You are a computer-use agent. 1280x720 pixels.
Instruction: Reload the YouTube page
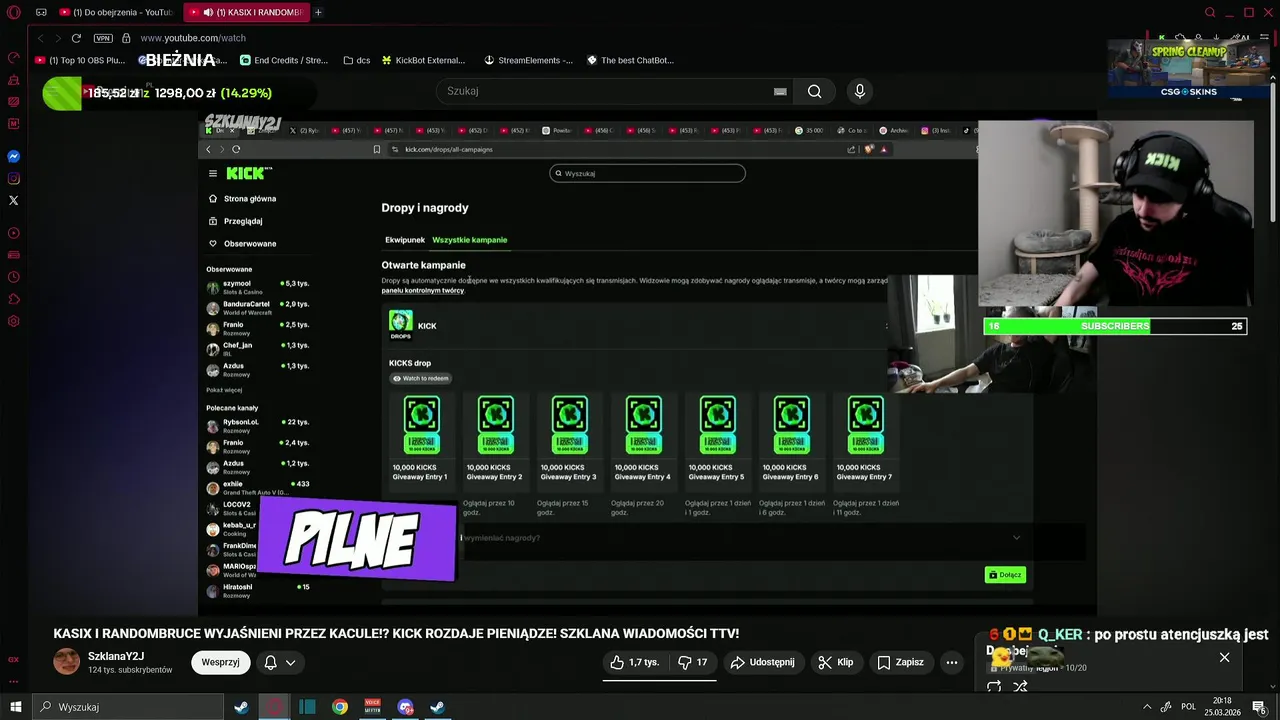[76, 38]
